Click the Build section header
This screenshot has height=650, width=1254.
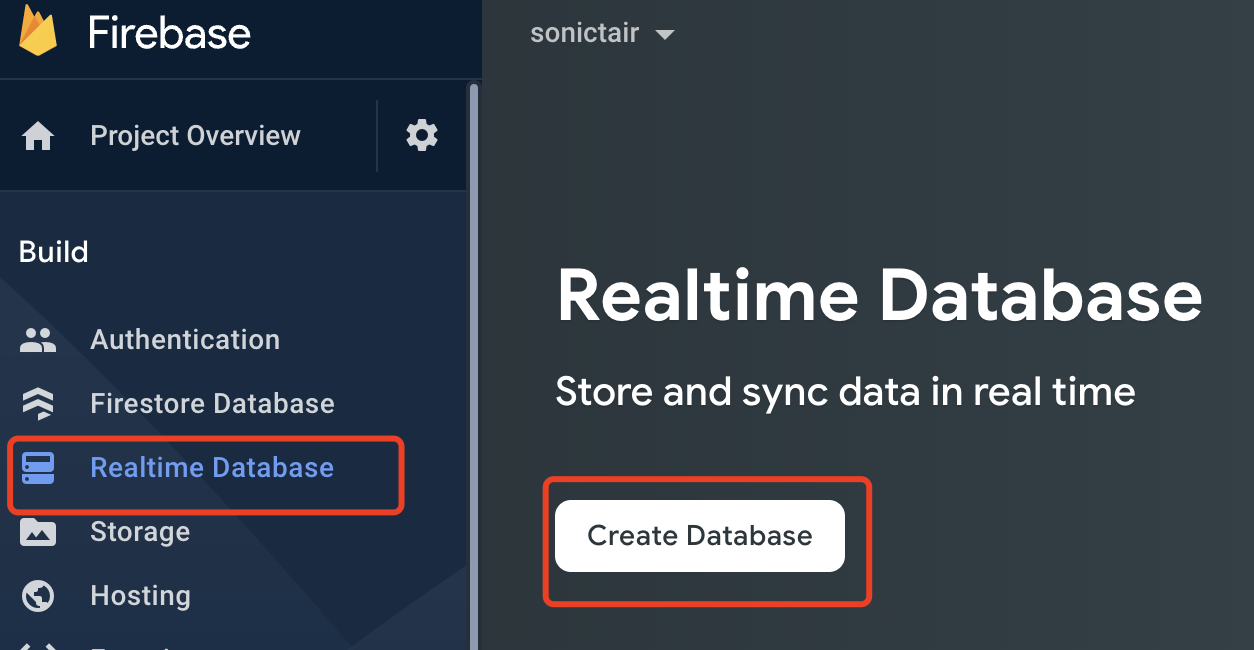pyautogui.click(x=54, y=252)
